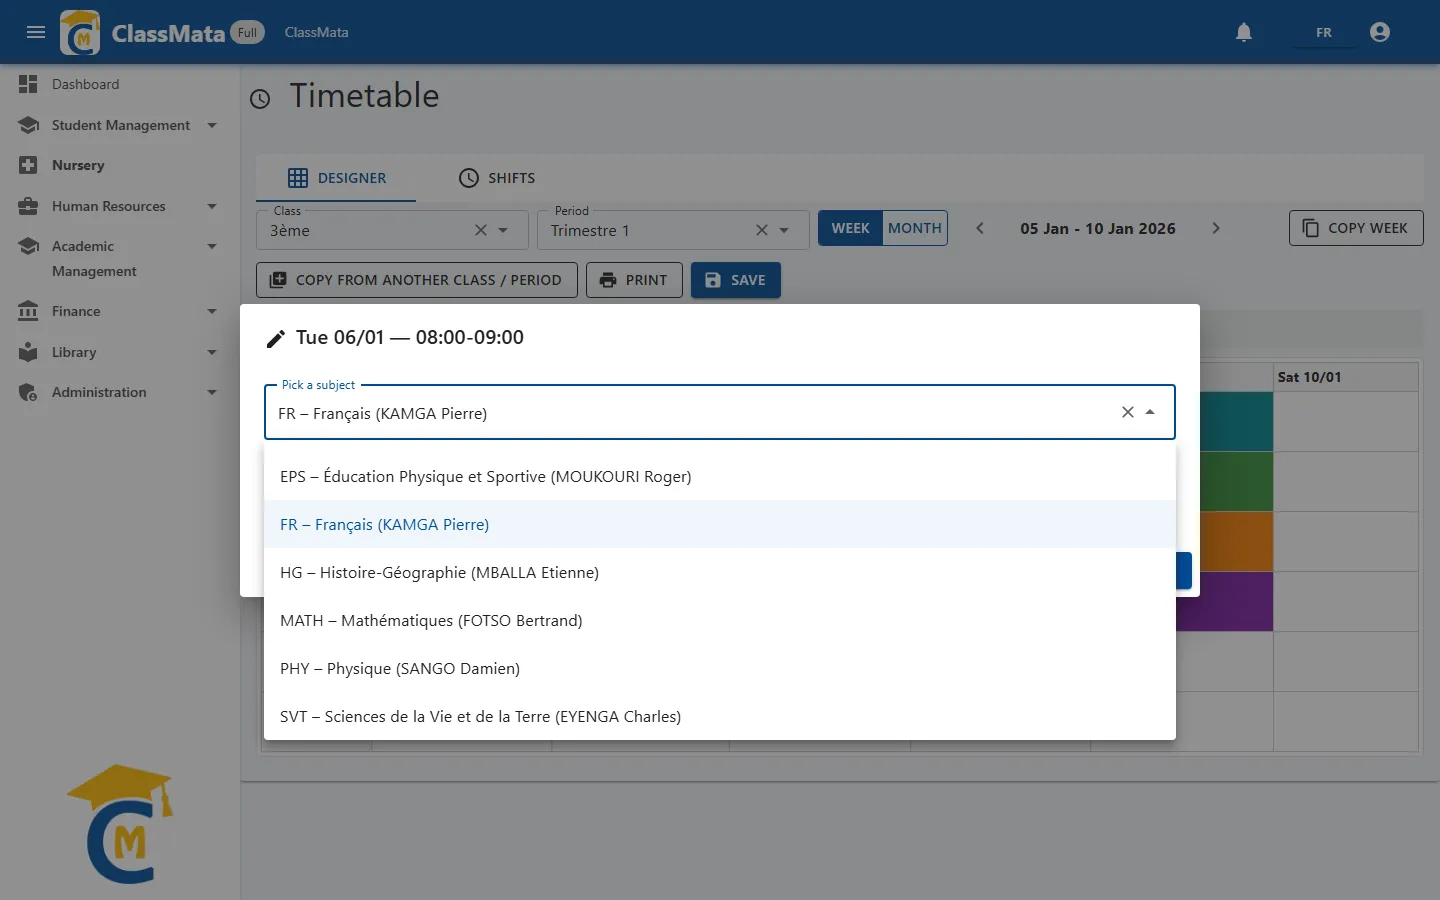Clear the Class field selection
The width and height of the screenshot is (1440, 900).
(480, 230)
